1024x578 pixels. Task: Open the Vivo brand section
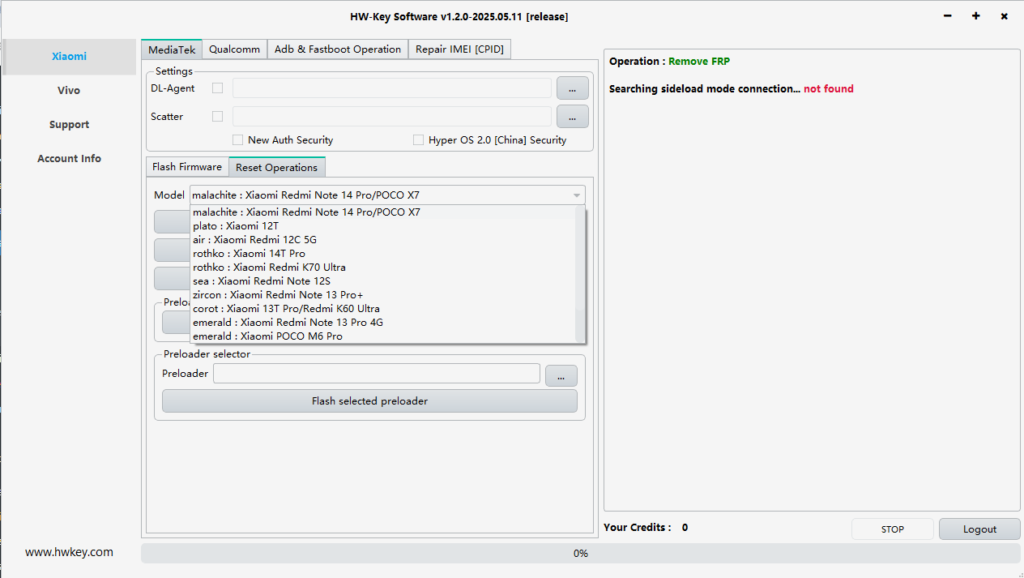tap(69, 90)
